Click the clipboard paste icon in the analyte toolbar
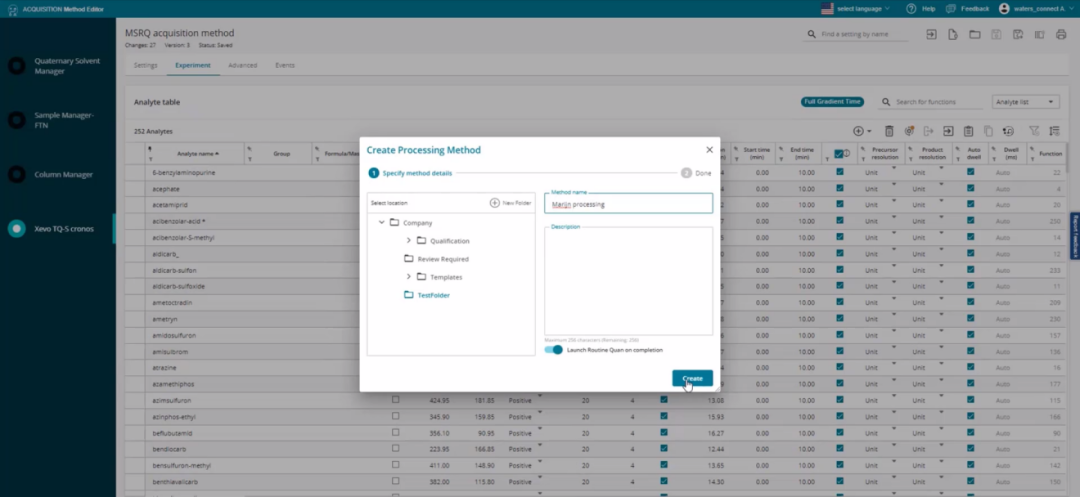Screen dimensions: 1080x497 (x=968, y=131)
